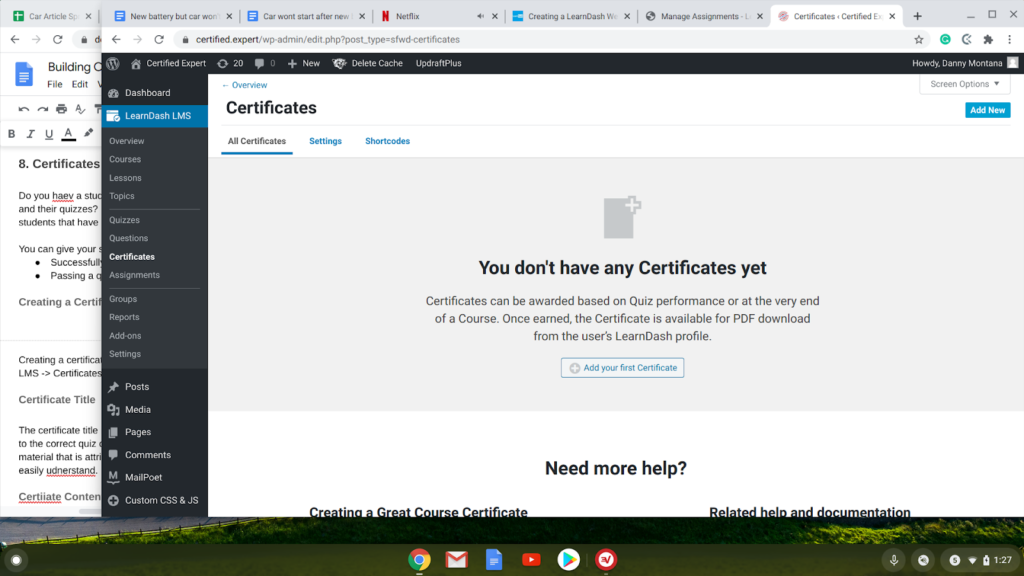Switch to Car Article spreadsheet tab
The width and height of the screenshot is (1024, 576).
[x=52, y=16]
